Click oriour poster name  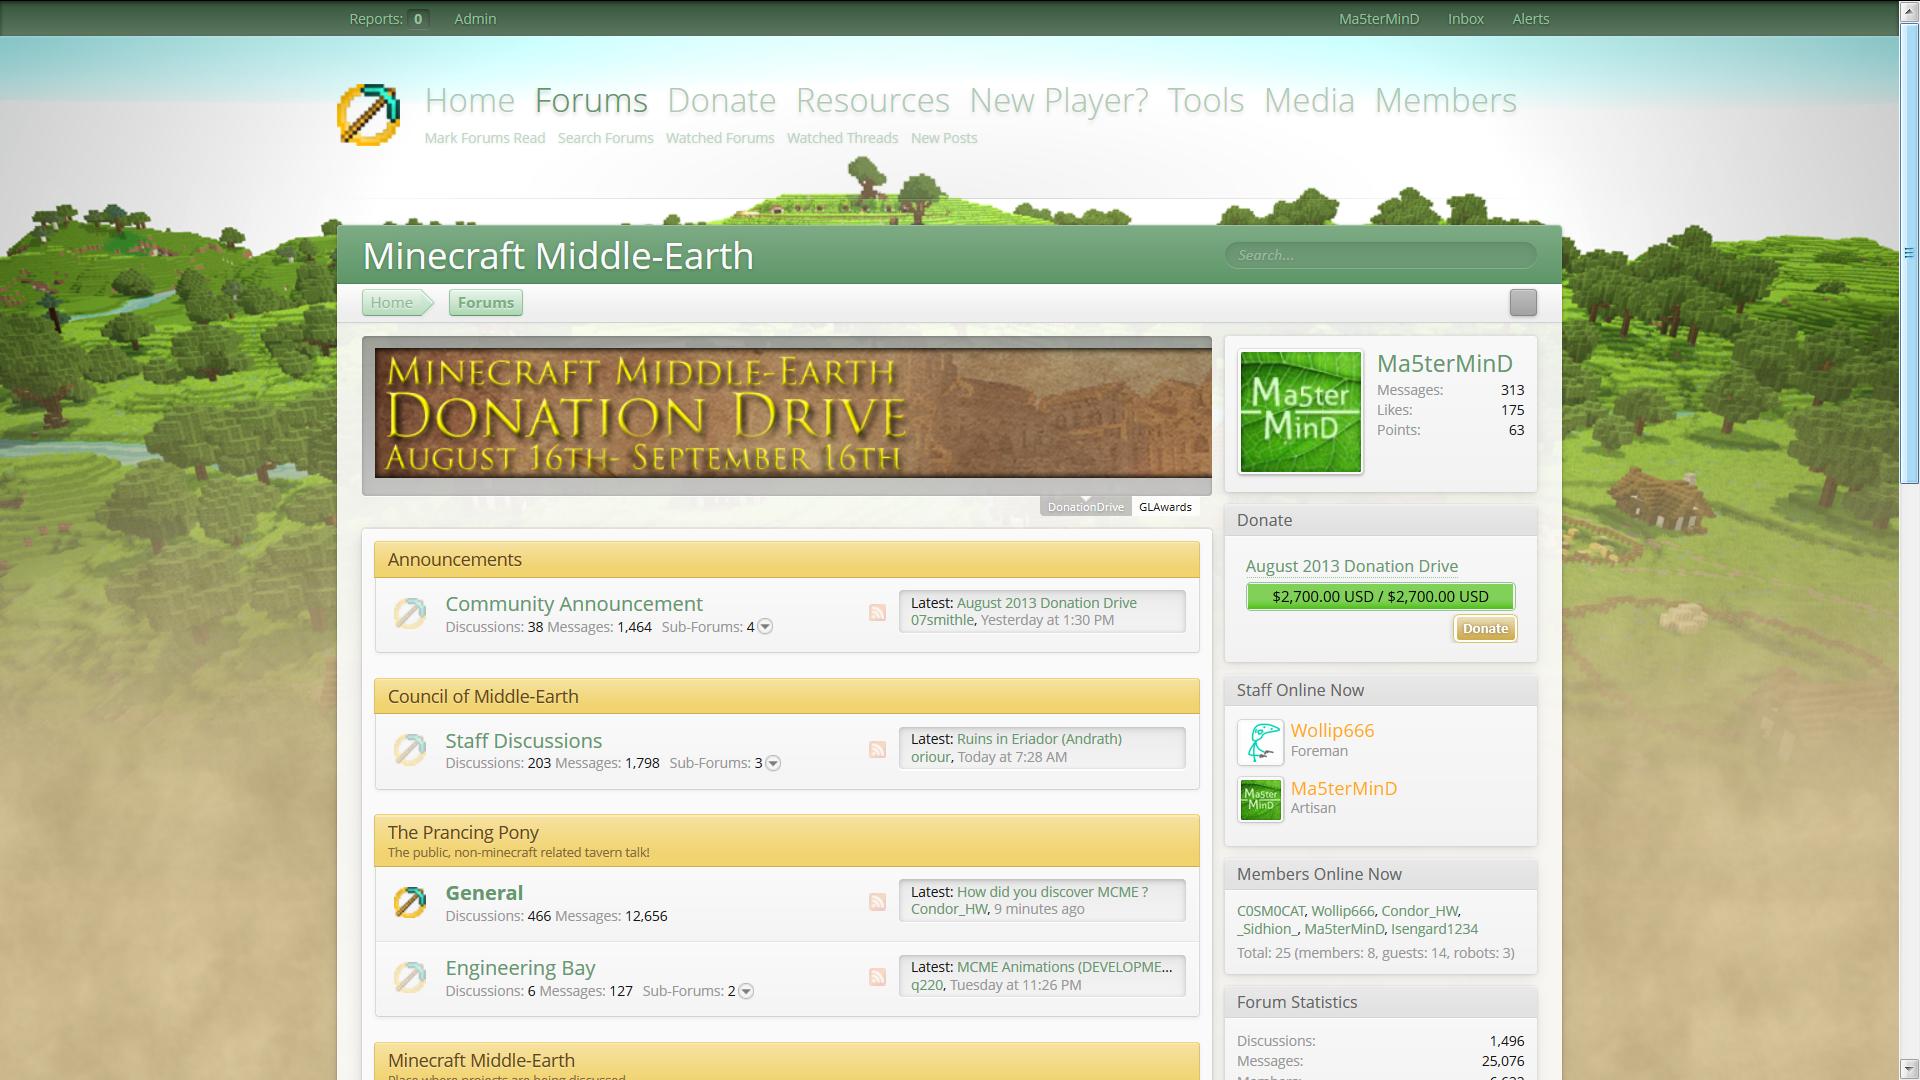[930, 757]
